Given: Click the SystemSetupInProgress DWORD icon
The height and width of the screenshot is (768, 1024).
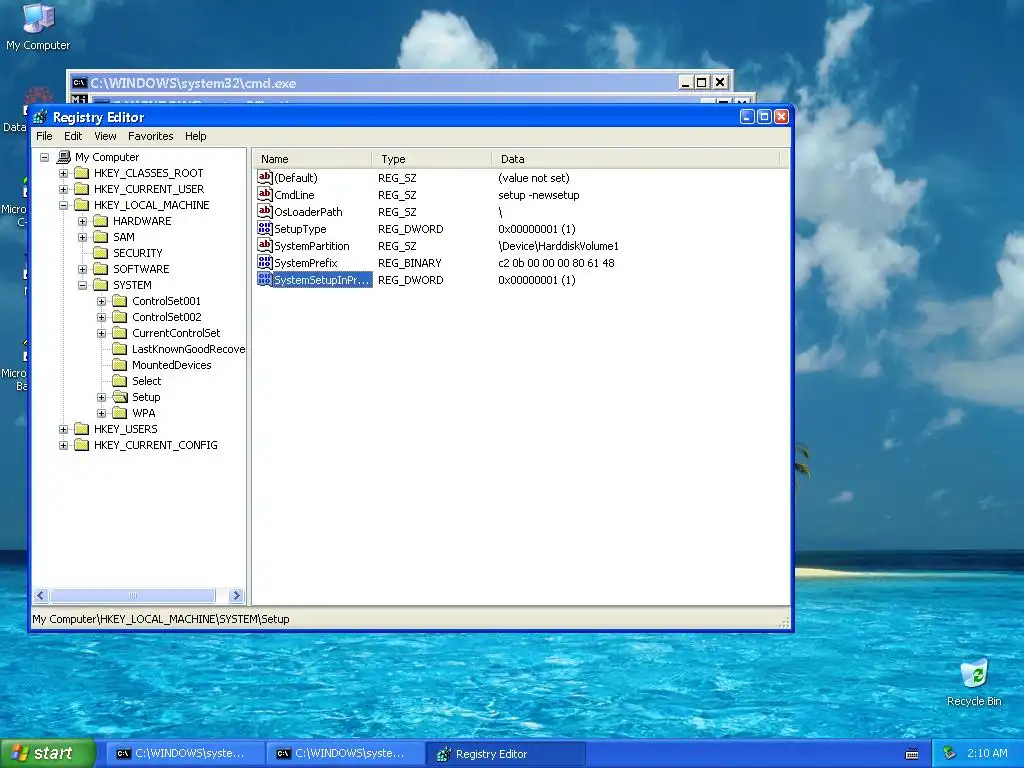Looking at the screenshot, I should [264, 280].
